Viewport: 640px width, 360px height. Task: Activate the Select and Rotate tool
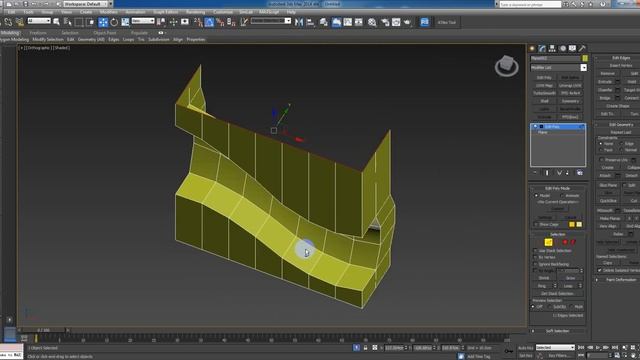114,22
